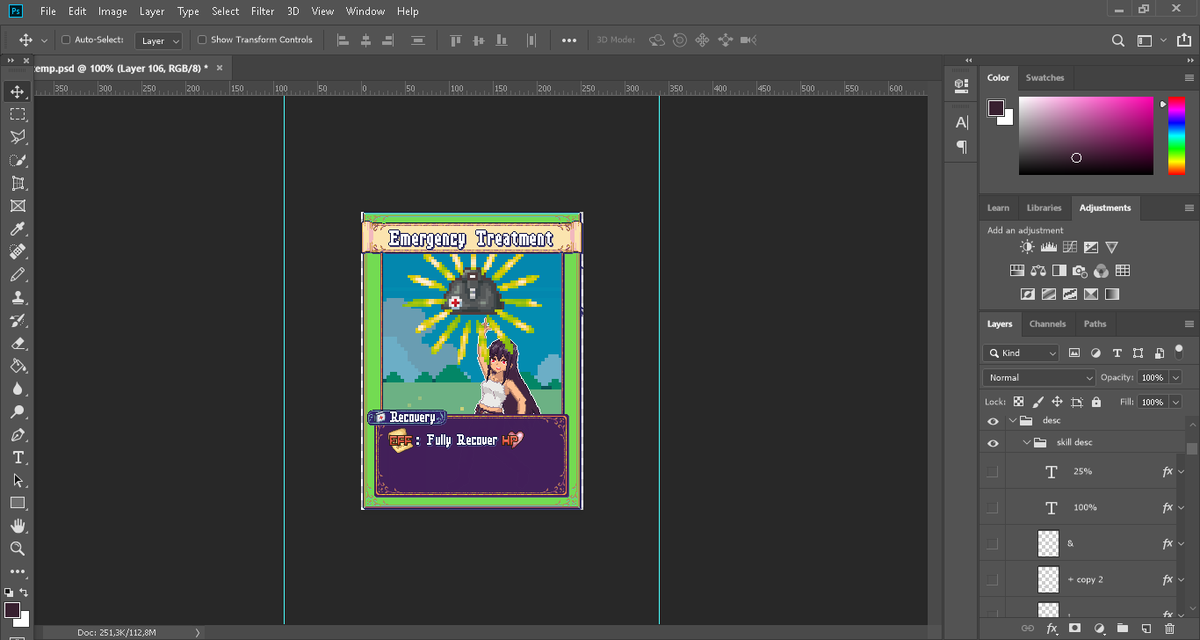
Task: Collapse the skill desc group
Action: (1026, 443)
